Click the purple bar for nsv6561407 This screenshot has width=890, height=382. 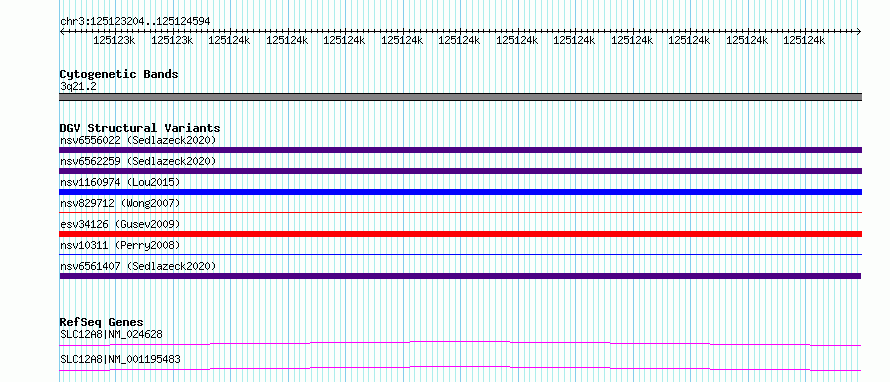460,276
